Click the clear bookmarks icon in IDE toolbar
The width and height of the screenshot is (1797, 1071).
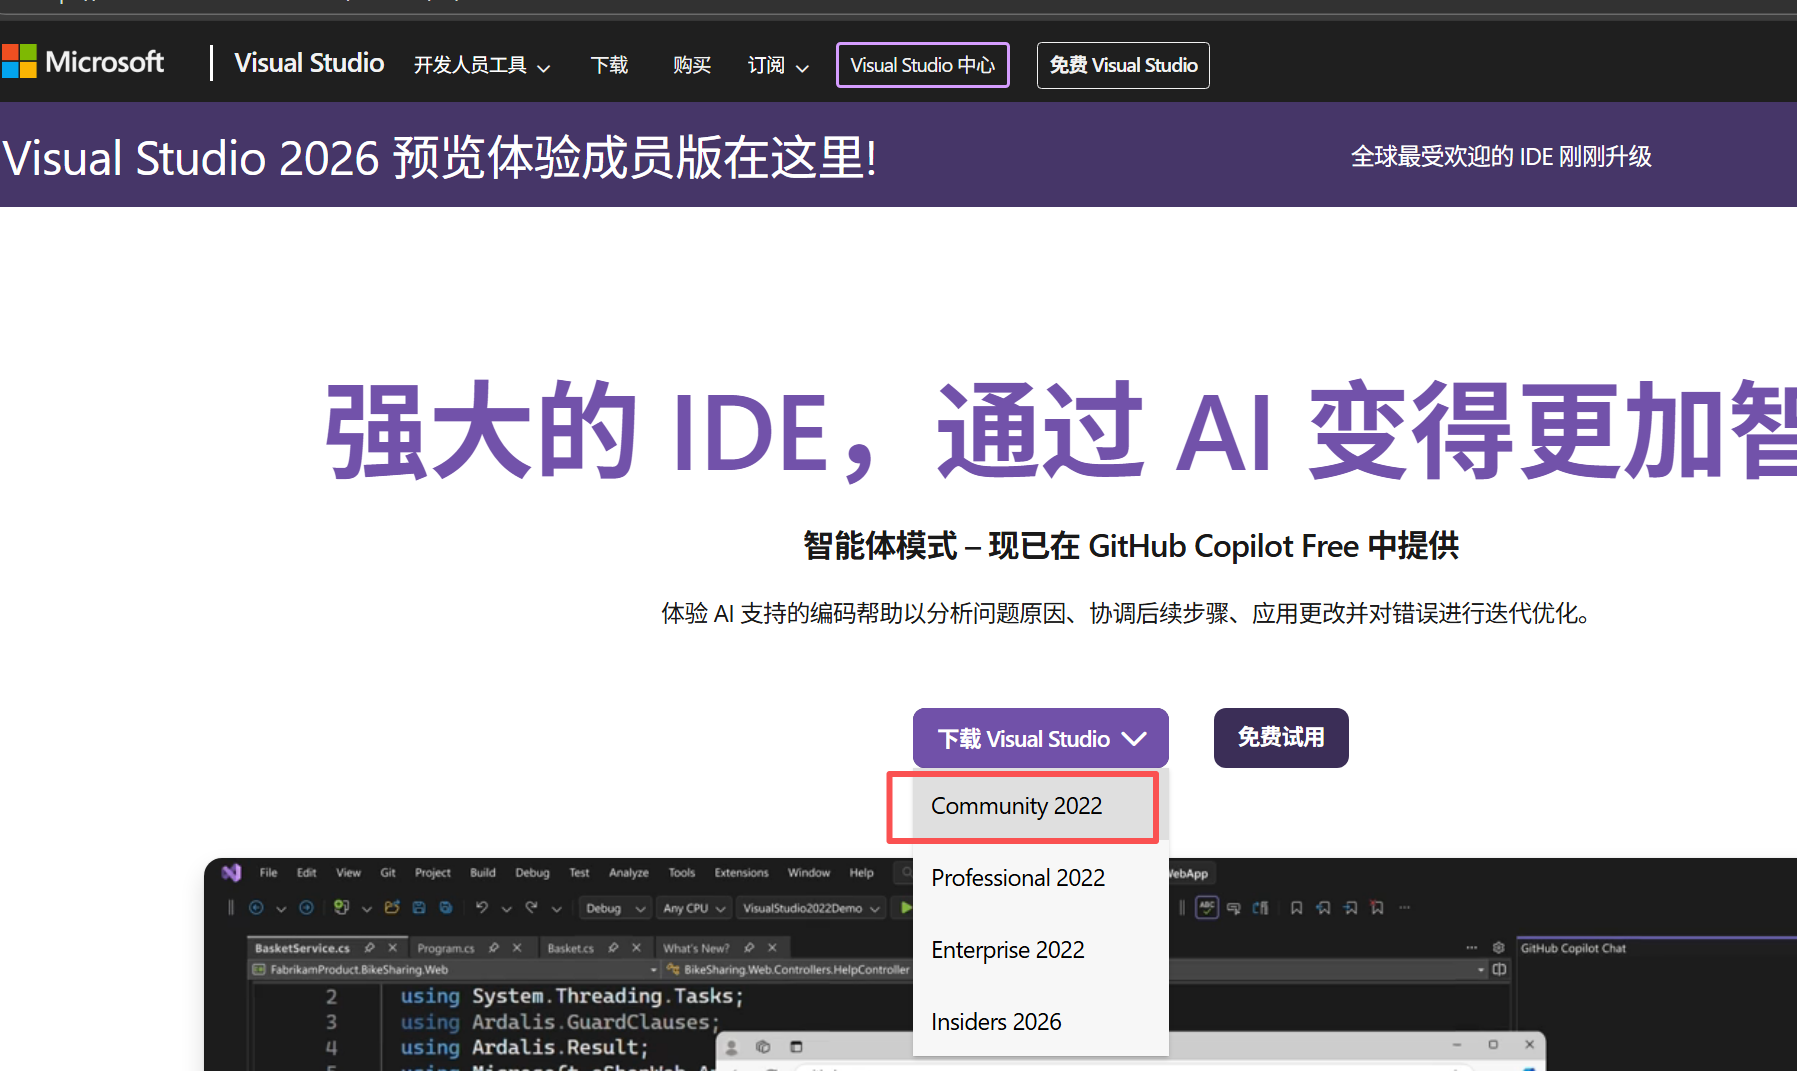[x=1377, y=908]
